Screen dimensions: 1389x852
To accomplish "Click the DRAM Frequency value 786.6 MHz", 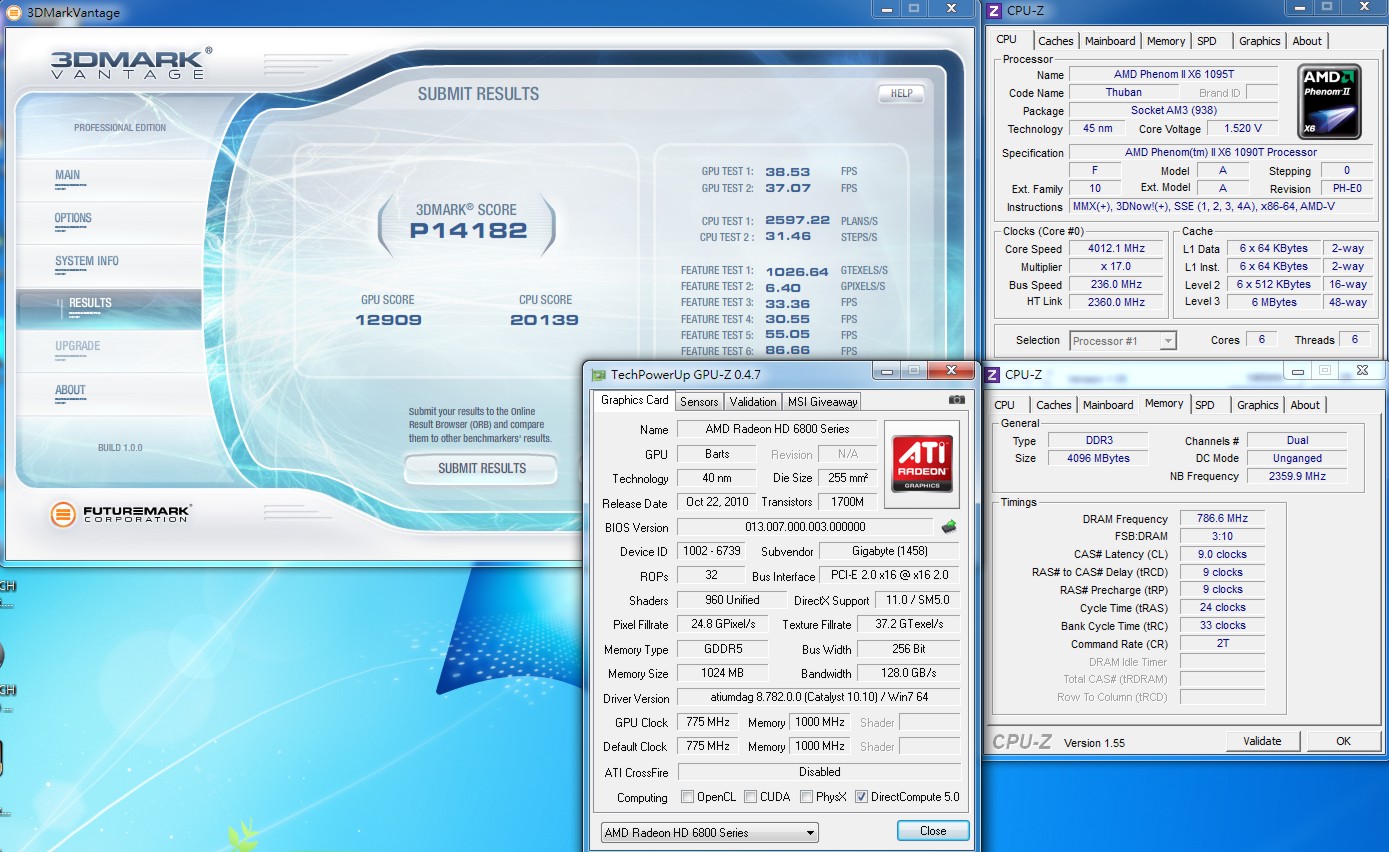I will click(1222, 518).
